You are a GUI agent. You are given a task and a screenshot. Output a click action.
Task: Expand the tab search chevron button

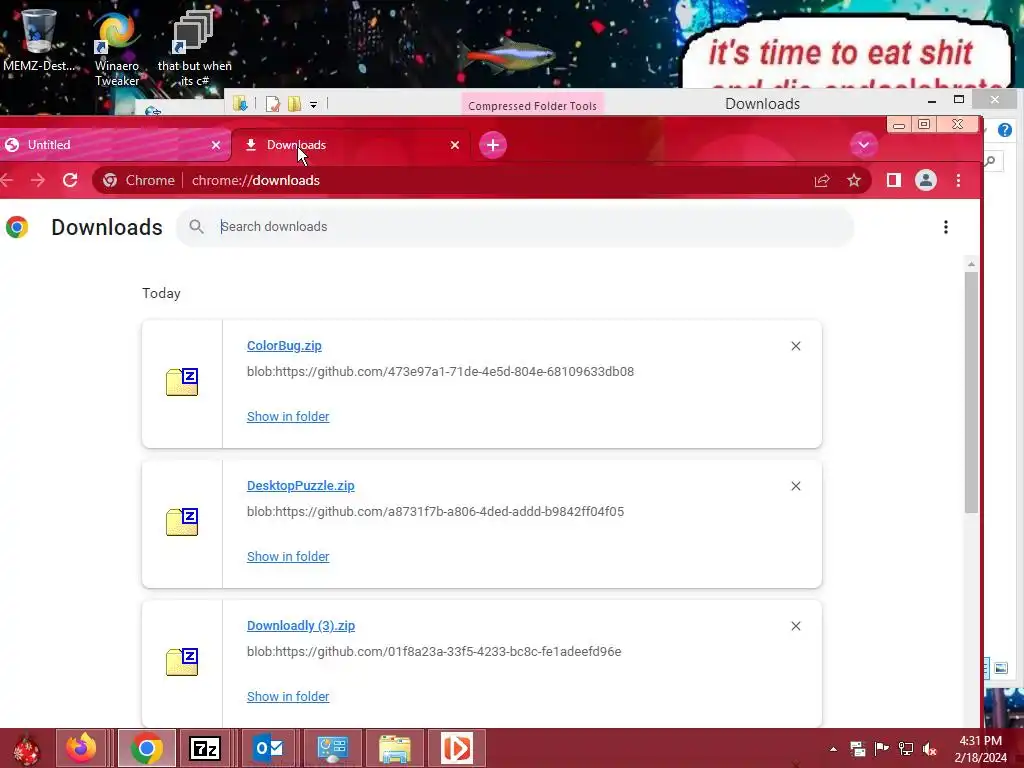[863, 145]
